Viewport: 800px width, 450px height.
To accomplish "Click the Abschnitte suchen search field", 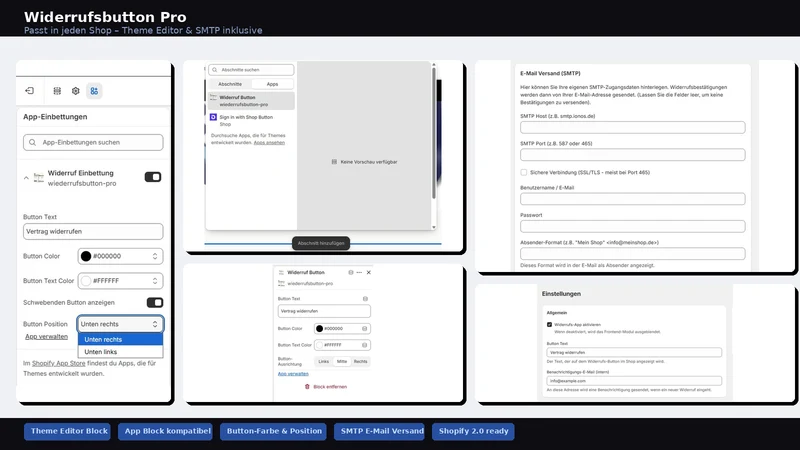I will 251,70.
